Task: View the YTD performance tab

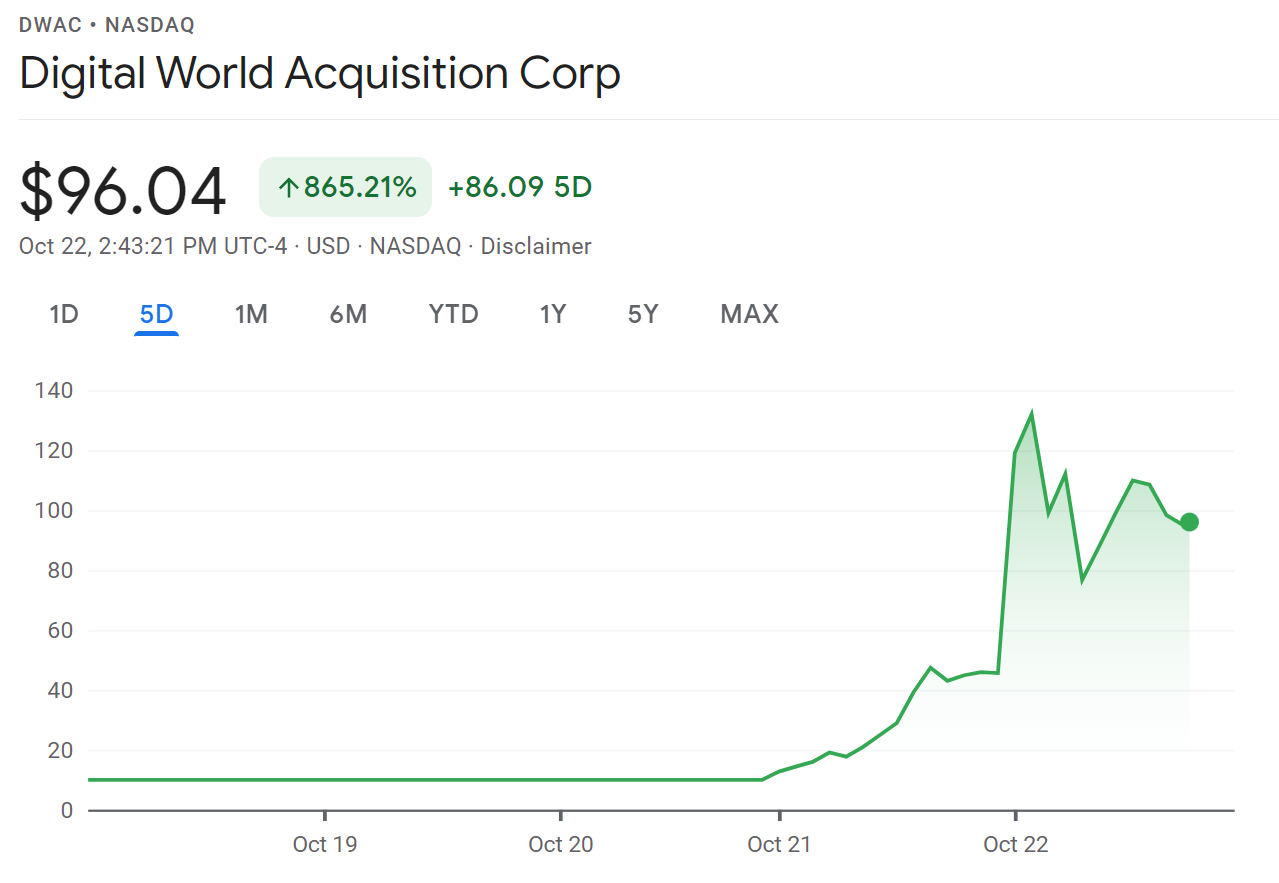Action: [453, 313]
